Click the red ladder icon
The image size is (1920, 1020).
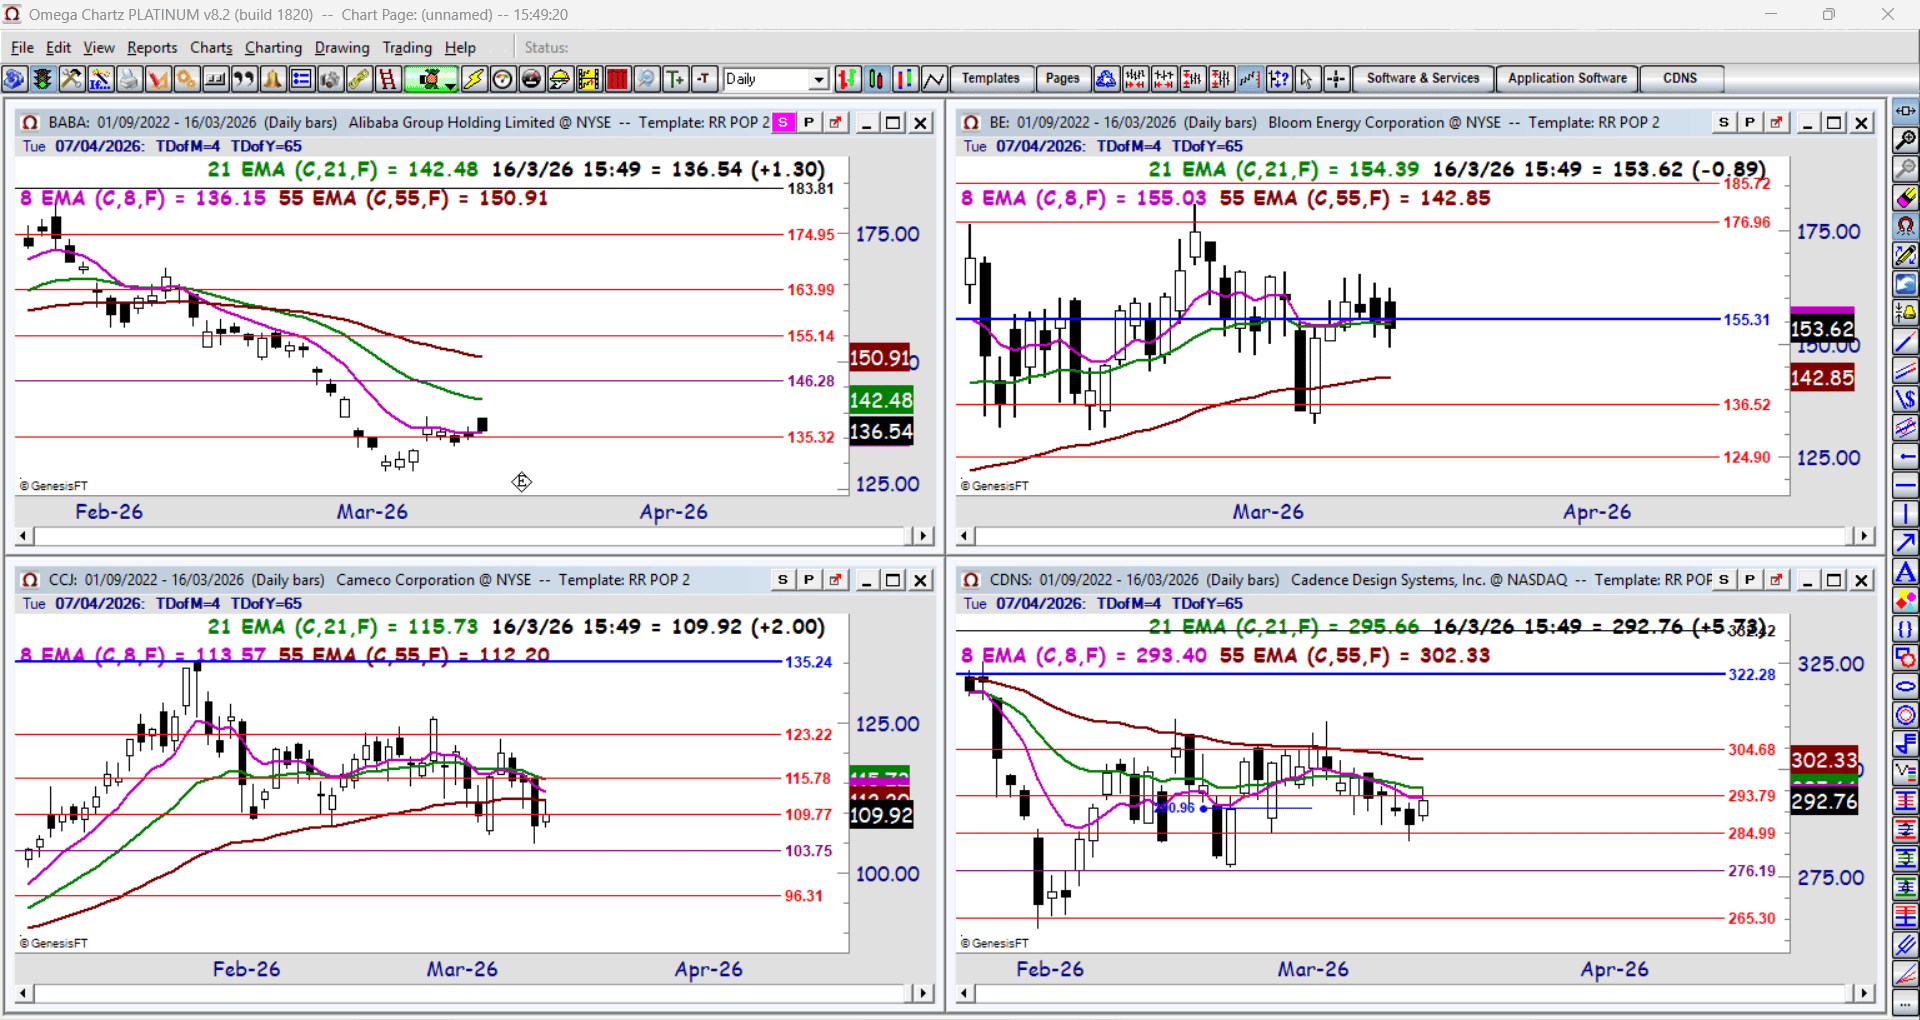(388, 79)
